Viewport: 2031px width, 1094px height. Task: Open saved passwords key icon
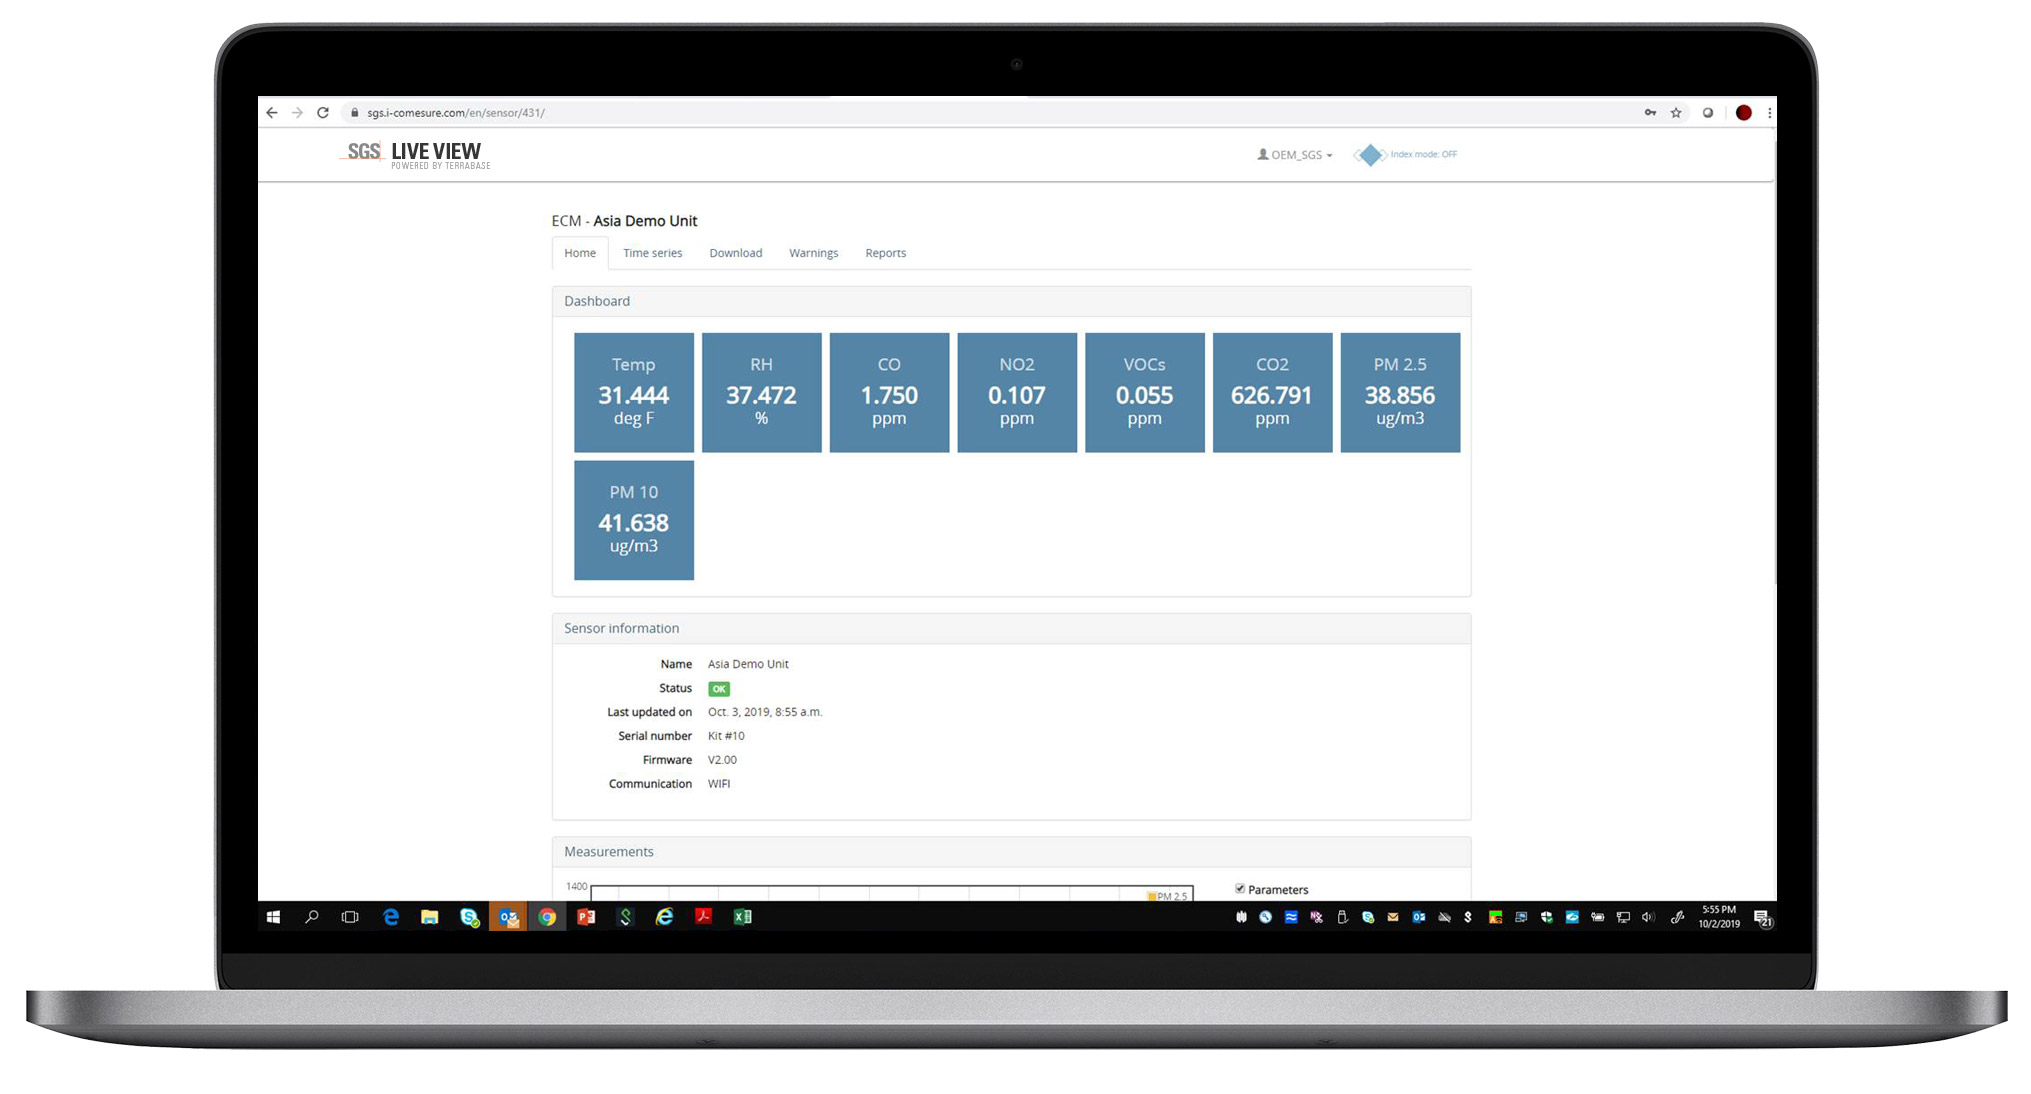1650,113
